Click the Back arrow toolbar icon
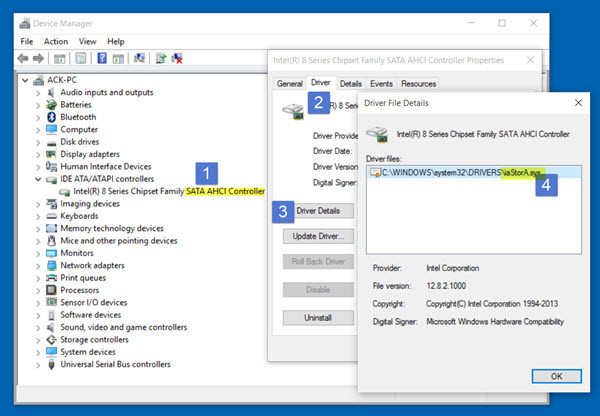The image size is (600, 416). 23,59
